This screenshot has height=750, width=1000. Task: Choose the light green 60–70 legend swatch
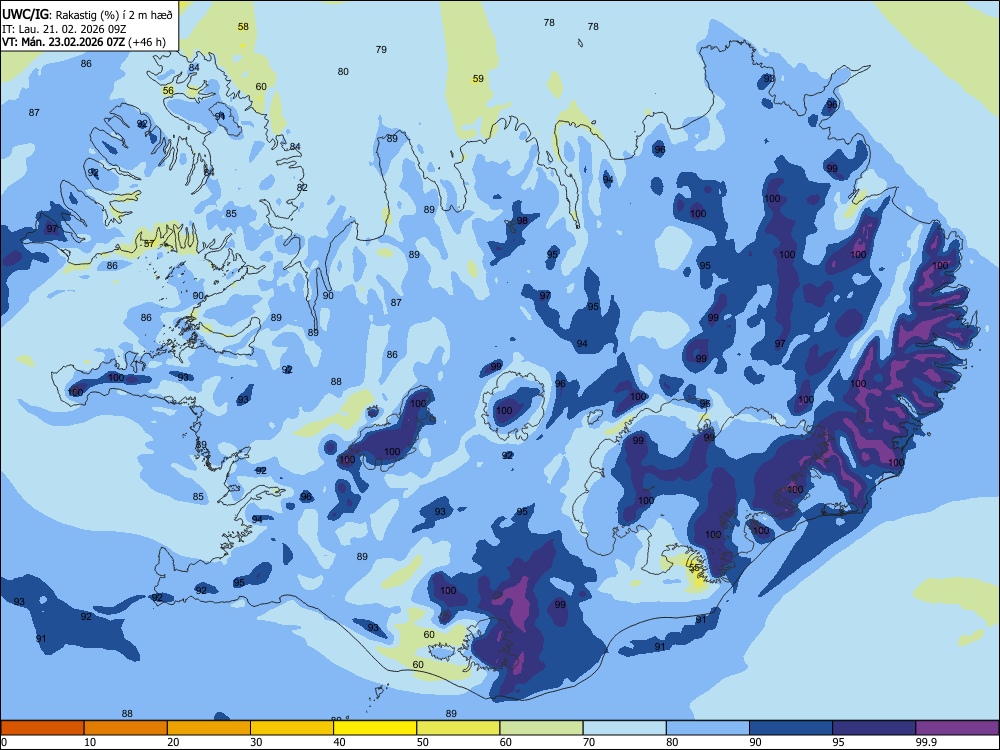pyautogui.click(x=541, y=728)
